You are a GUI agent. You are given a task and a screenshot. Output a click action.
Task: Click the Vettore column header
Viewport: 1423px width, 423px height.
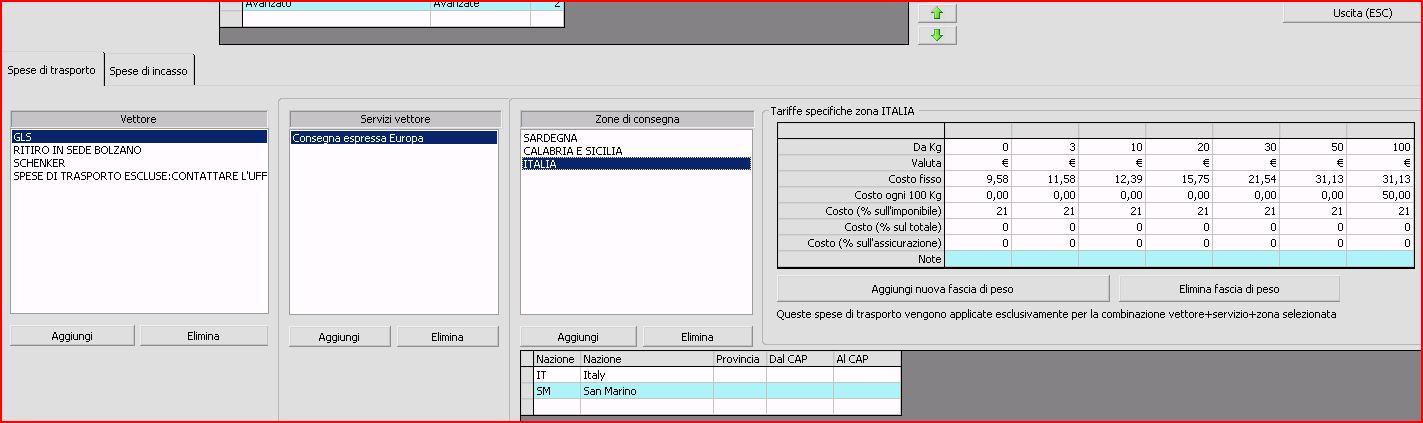pos(139,119)
